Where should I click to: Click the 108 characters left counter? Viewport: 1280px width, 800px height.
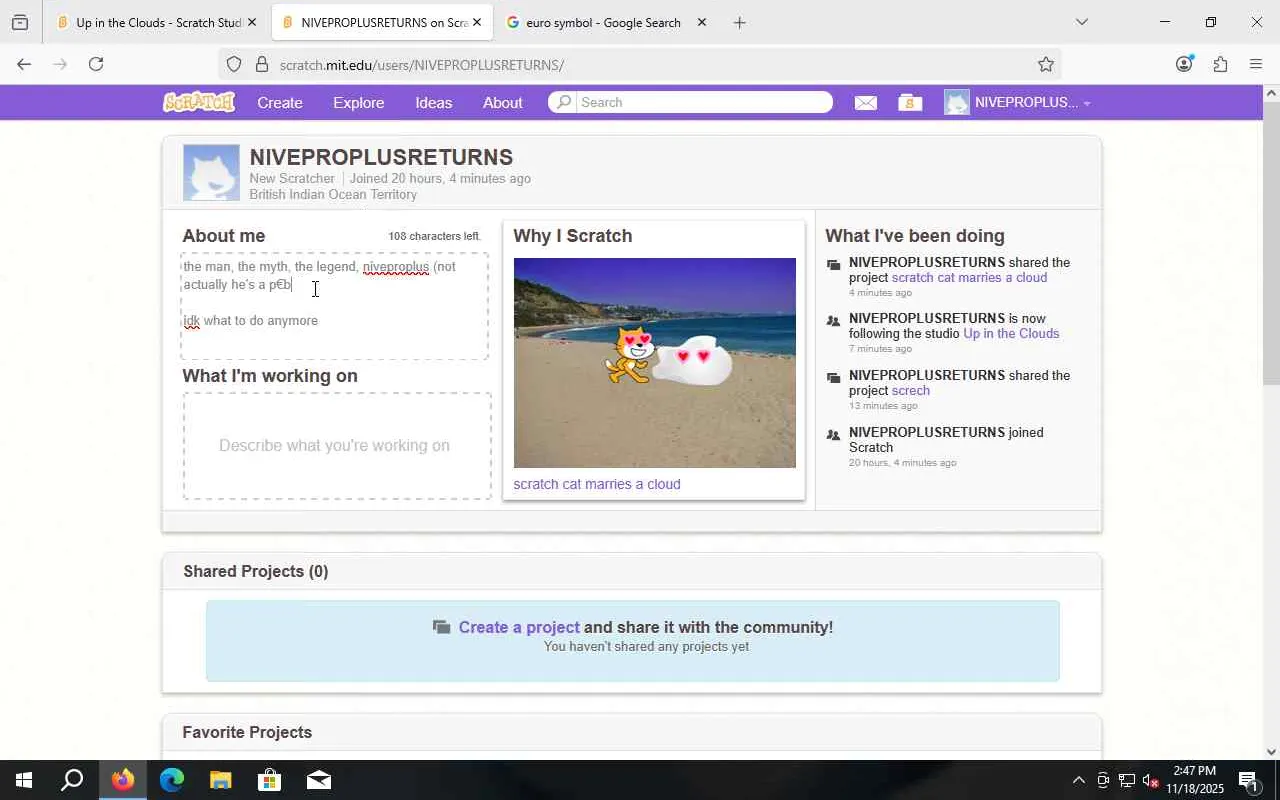pos(434,237)
